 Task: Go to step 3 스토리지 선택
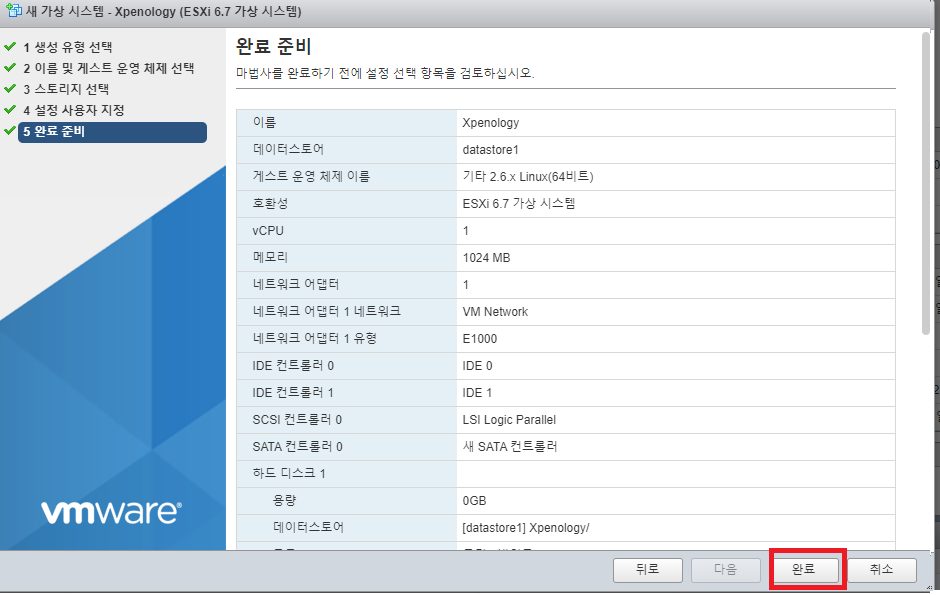(x=66, y=89)
